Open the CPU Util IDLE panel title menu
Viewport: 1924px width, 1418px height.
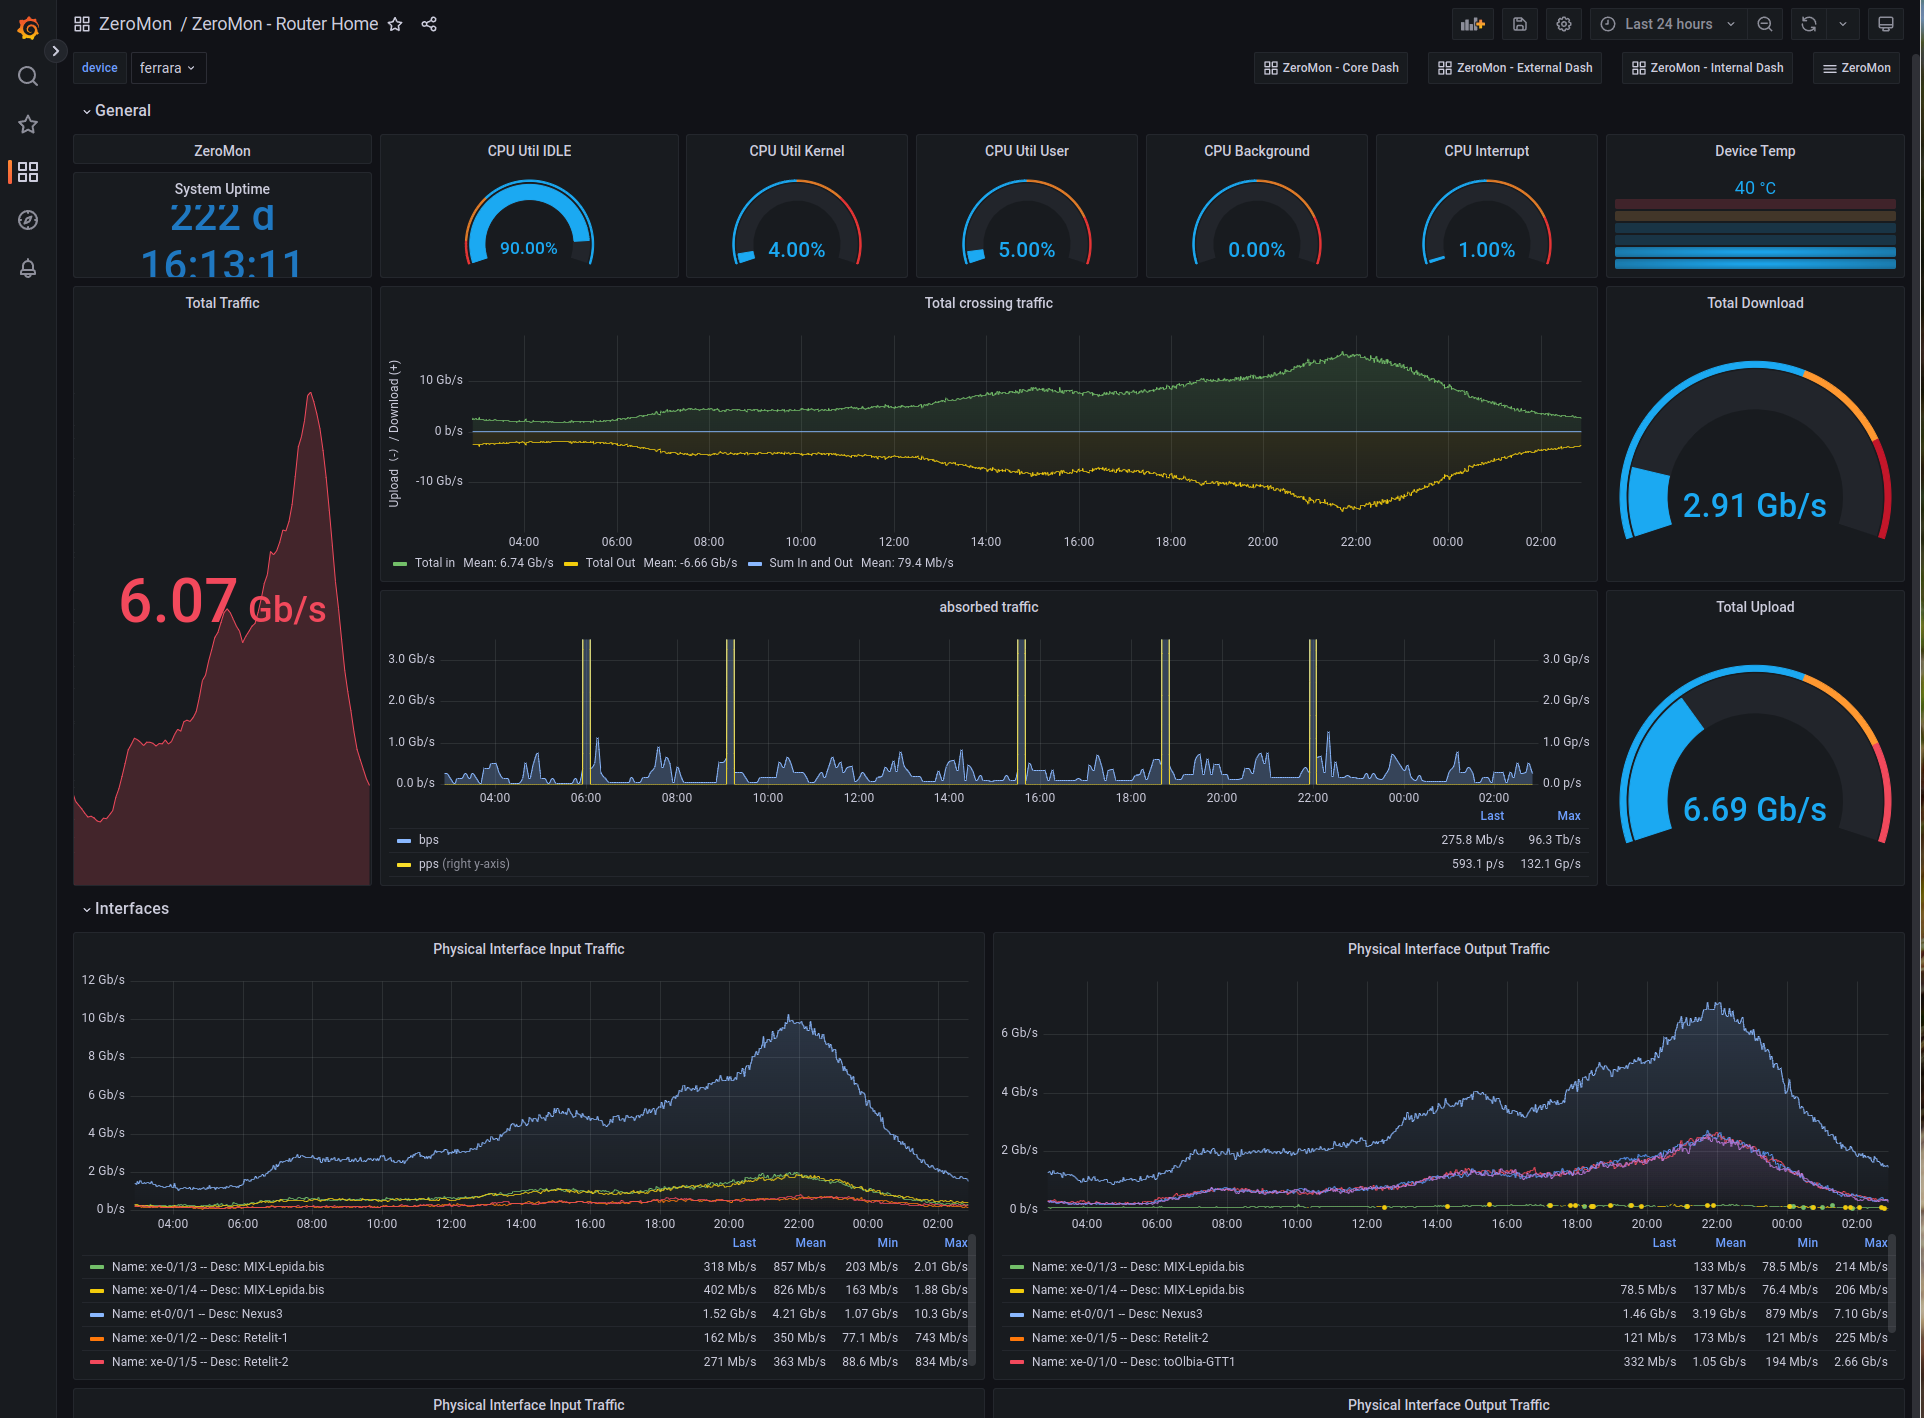(529, 151)
